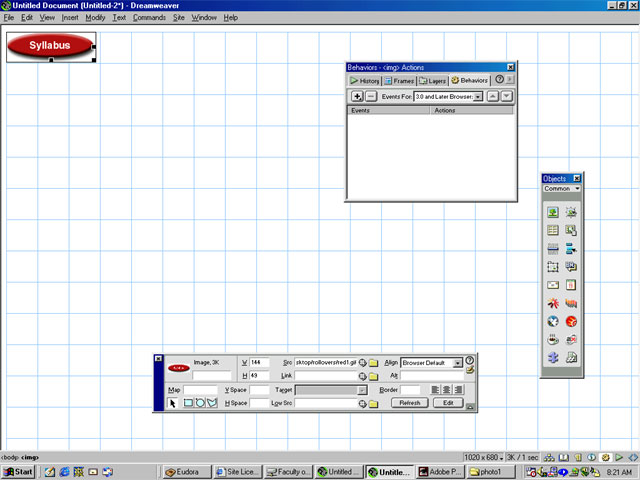Click the Insert E-Mail Link envelope icon
Image resolution: width=640 pixels, height=480 pixels.
(x=552, y=285)
